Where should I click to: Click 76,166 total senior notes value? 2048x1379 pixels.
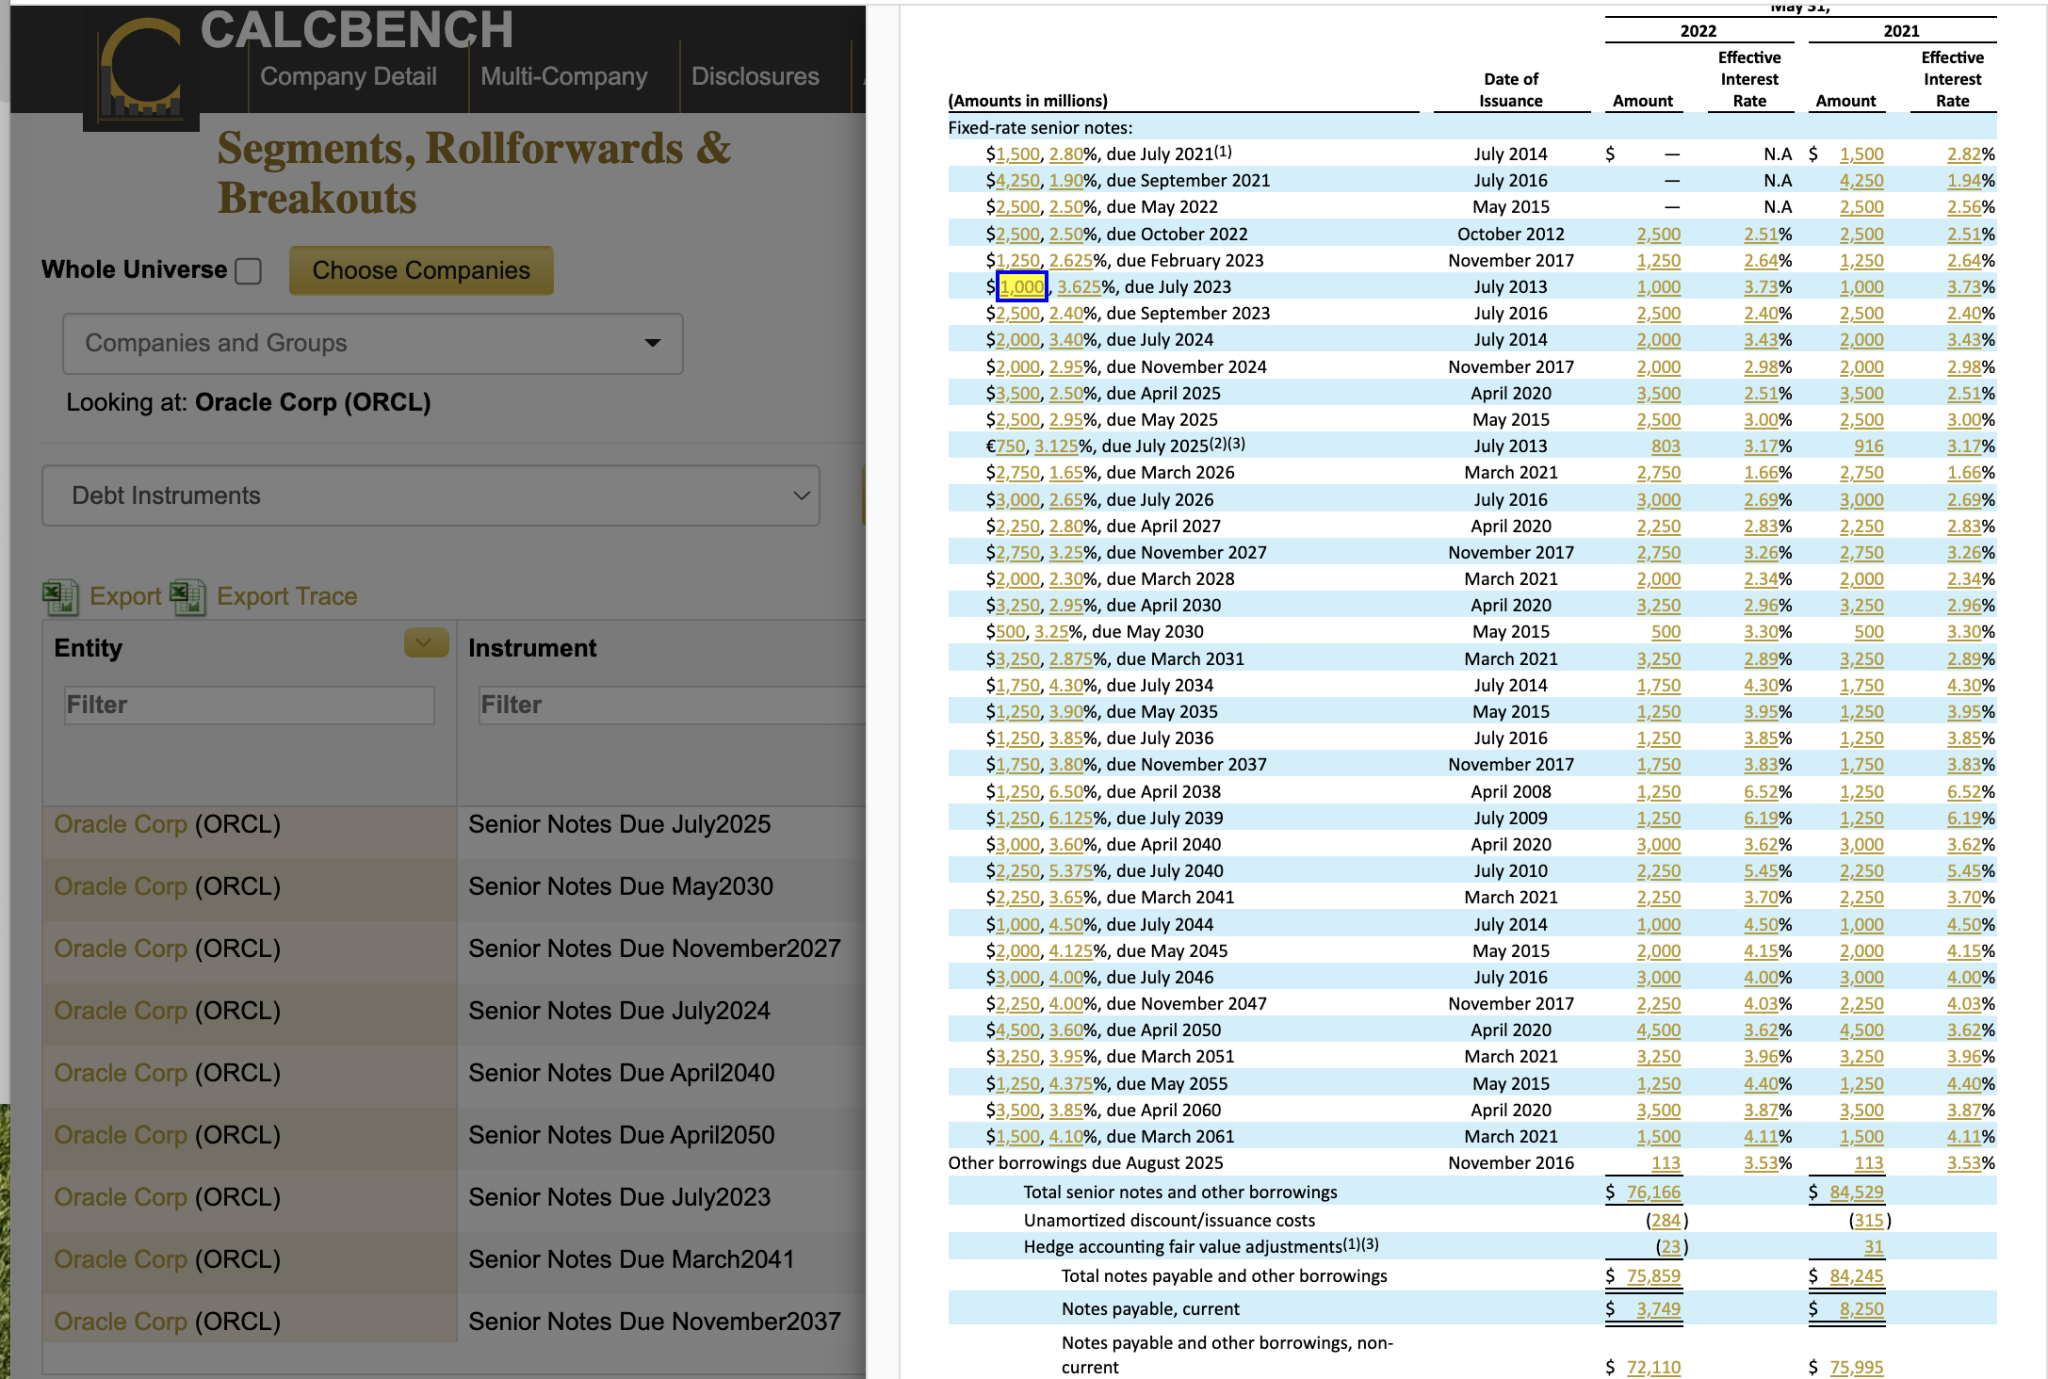(x=1653, y=1192)
